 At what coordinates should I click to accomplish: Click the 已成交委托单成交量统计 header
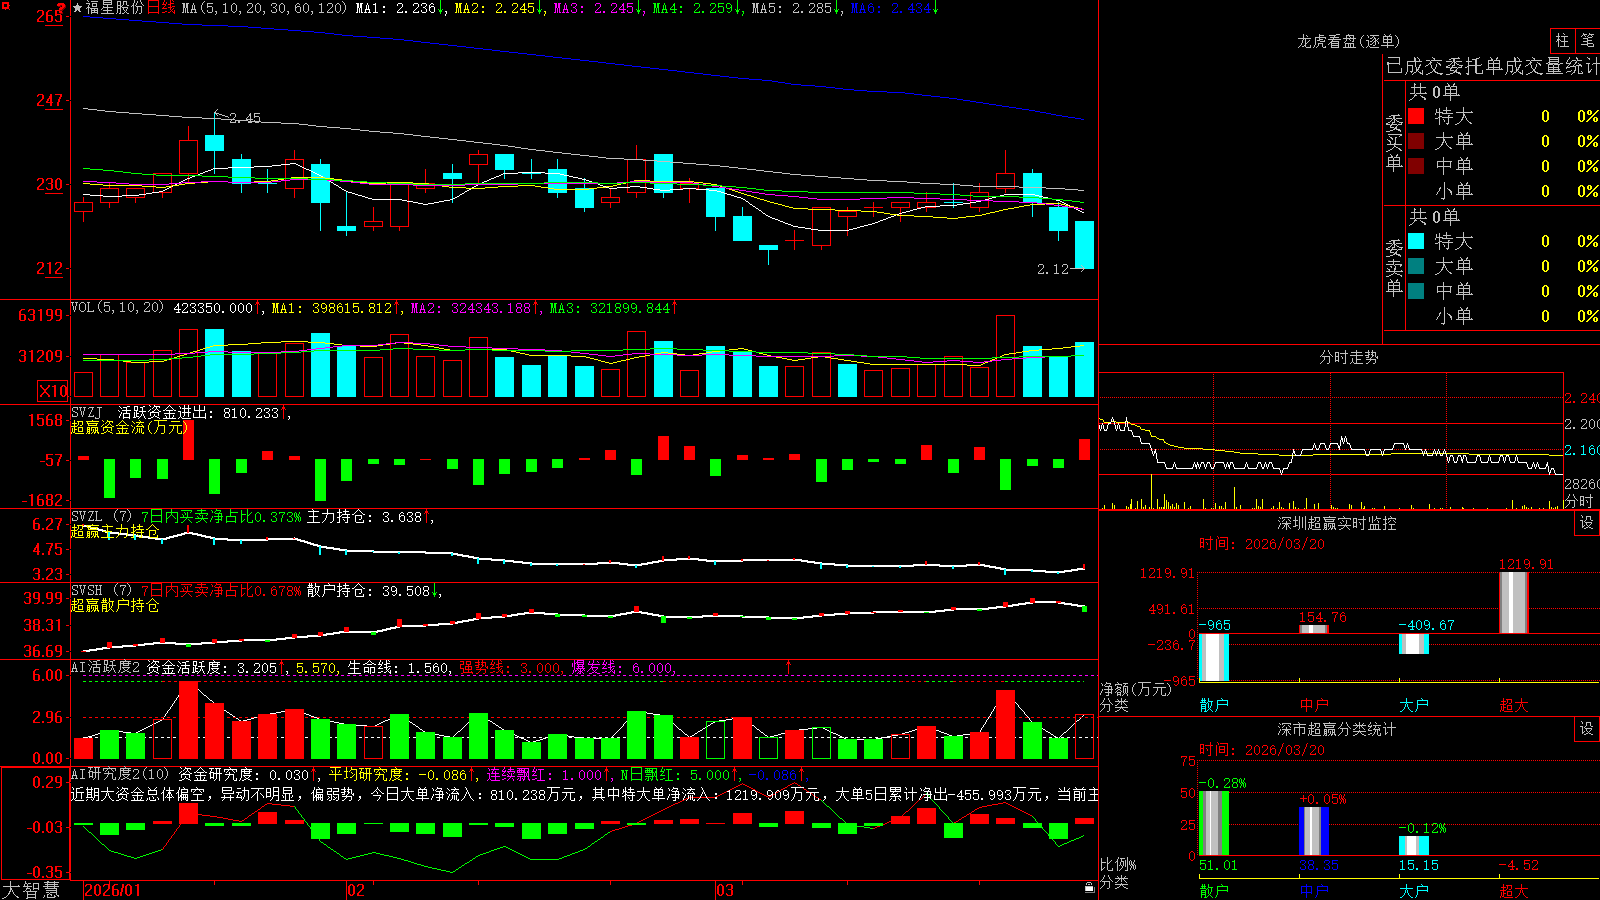click(x=1492, y=66)
